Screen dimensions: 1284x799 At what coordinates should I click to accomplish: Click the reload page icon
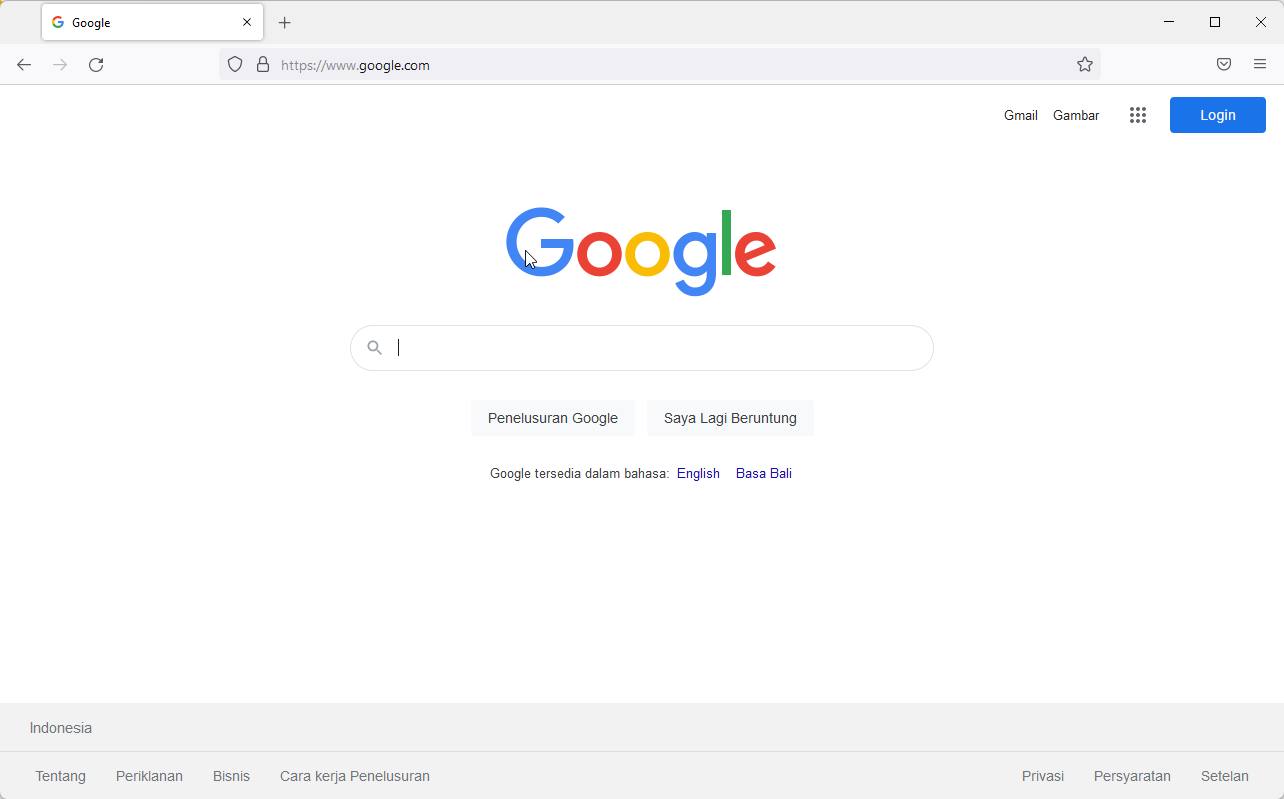[x=96, y=64]
